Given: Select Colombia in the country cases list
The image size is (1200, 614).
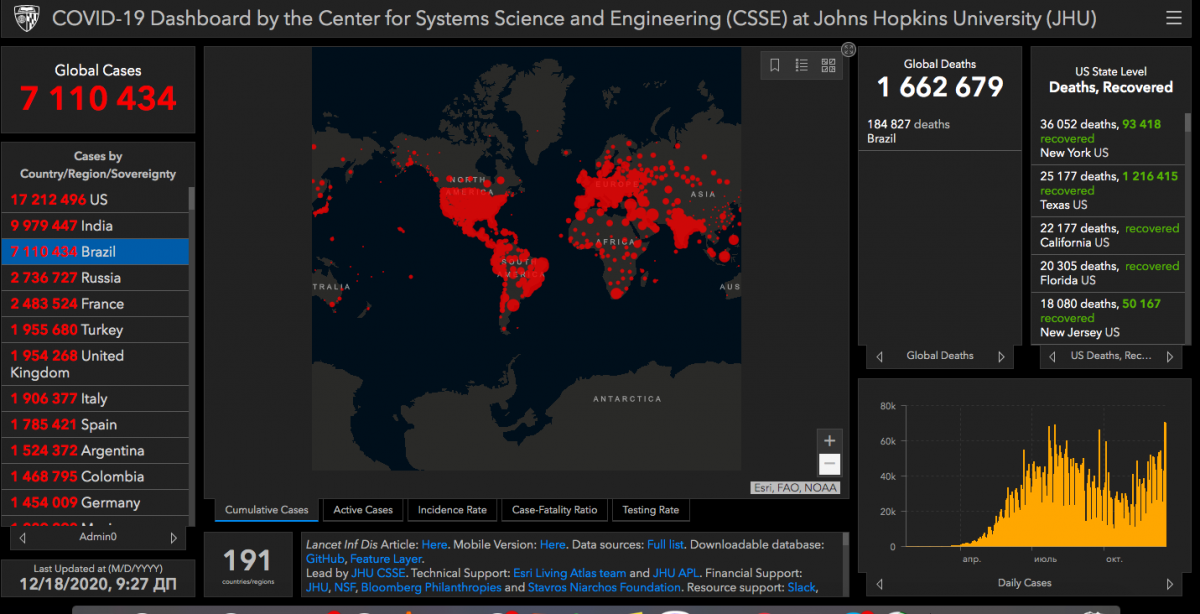Looking at the screenshot, I should coord(95,477).
